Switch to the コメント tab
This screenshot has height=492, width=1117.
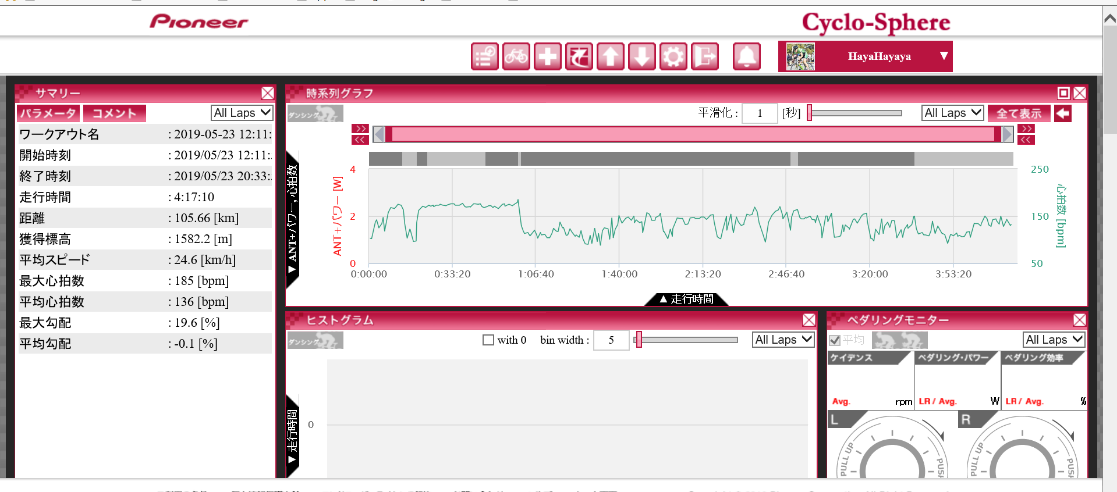tap(114, 114)
